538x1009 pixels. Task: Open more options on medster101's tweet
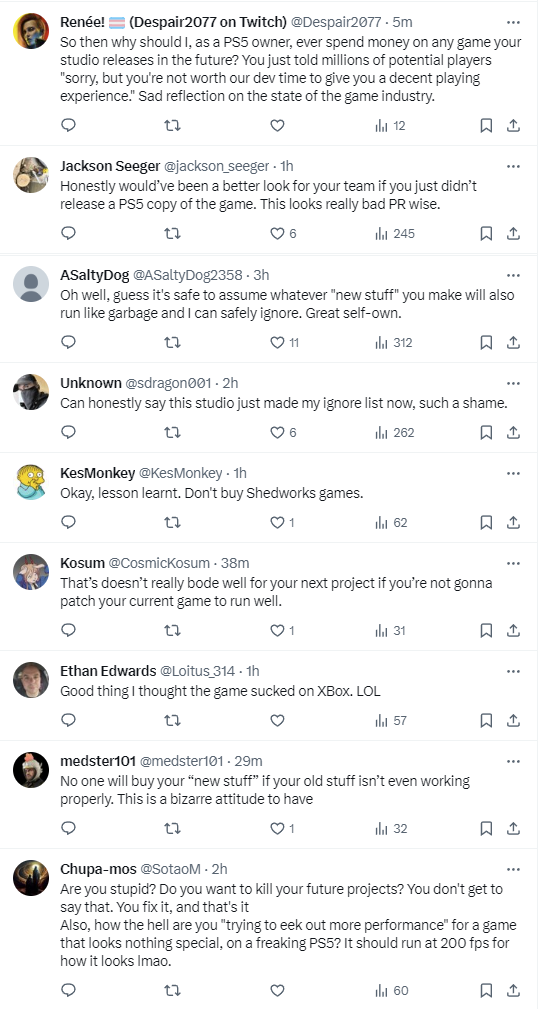point(513,761)
